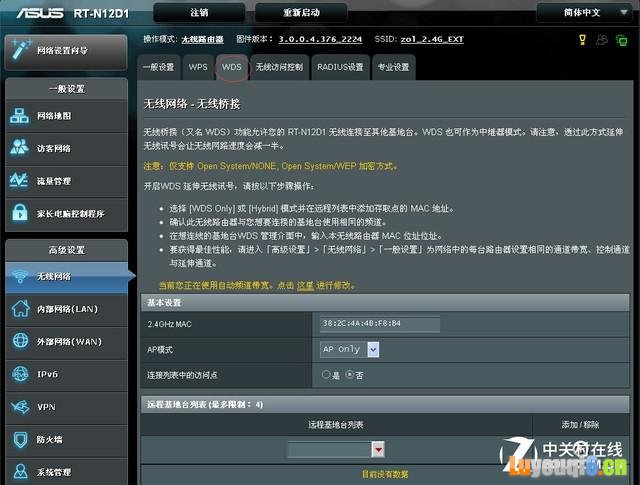Screen dimensions: 640x485
Task: Click the parental control padlock icon
Action: pos(19,212)
